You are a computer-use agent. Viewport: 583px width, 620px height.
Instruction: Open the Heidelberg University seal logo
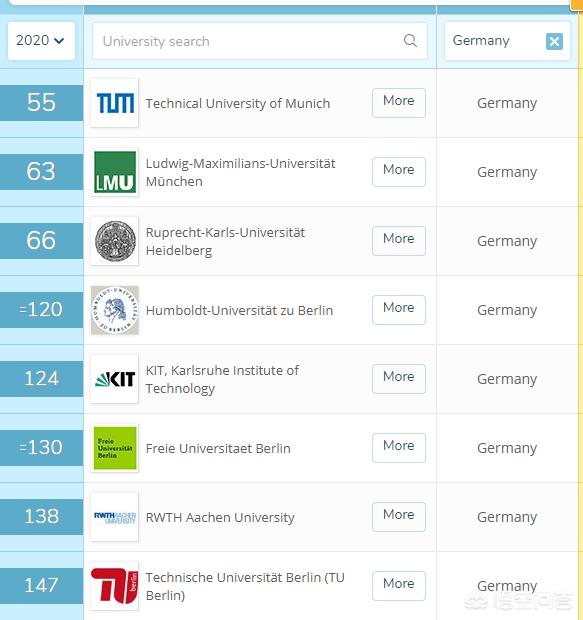[x=115, y=241]
